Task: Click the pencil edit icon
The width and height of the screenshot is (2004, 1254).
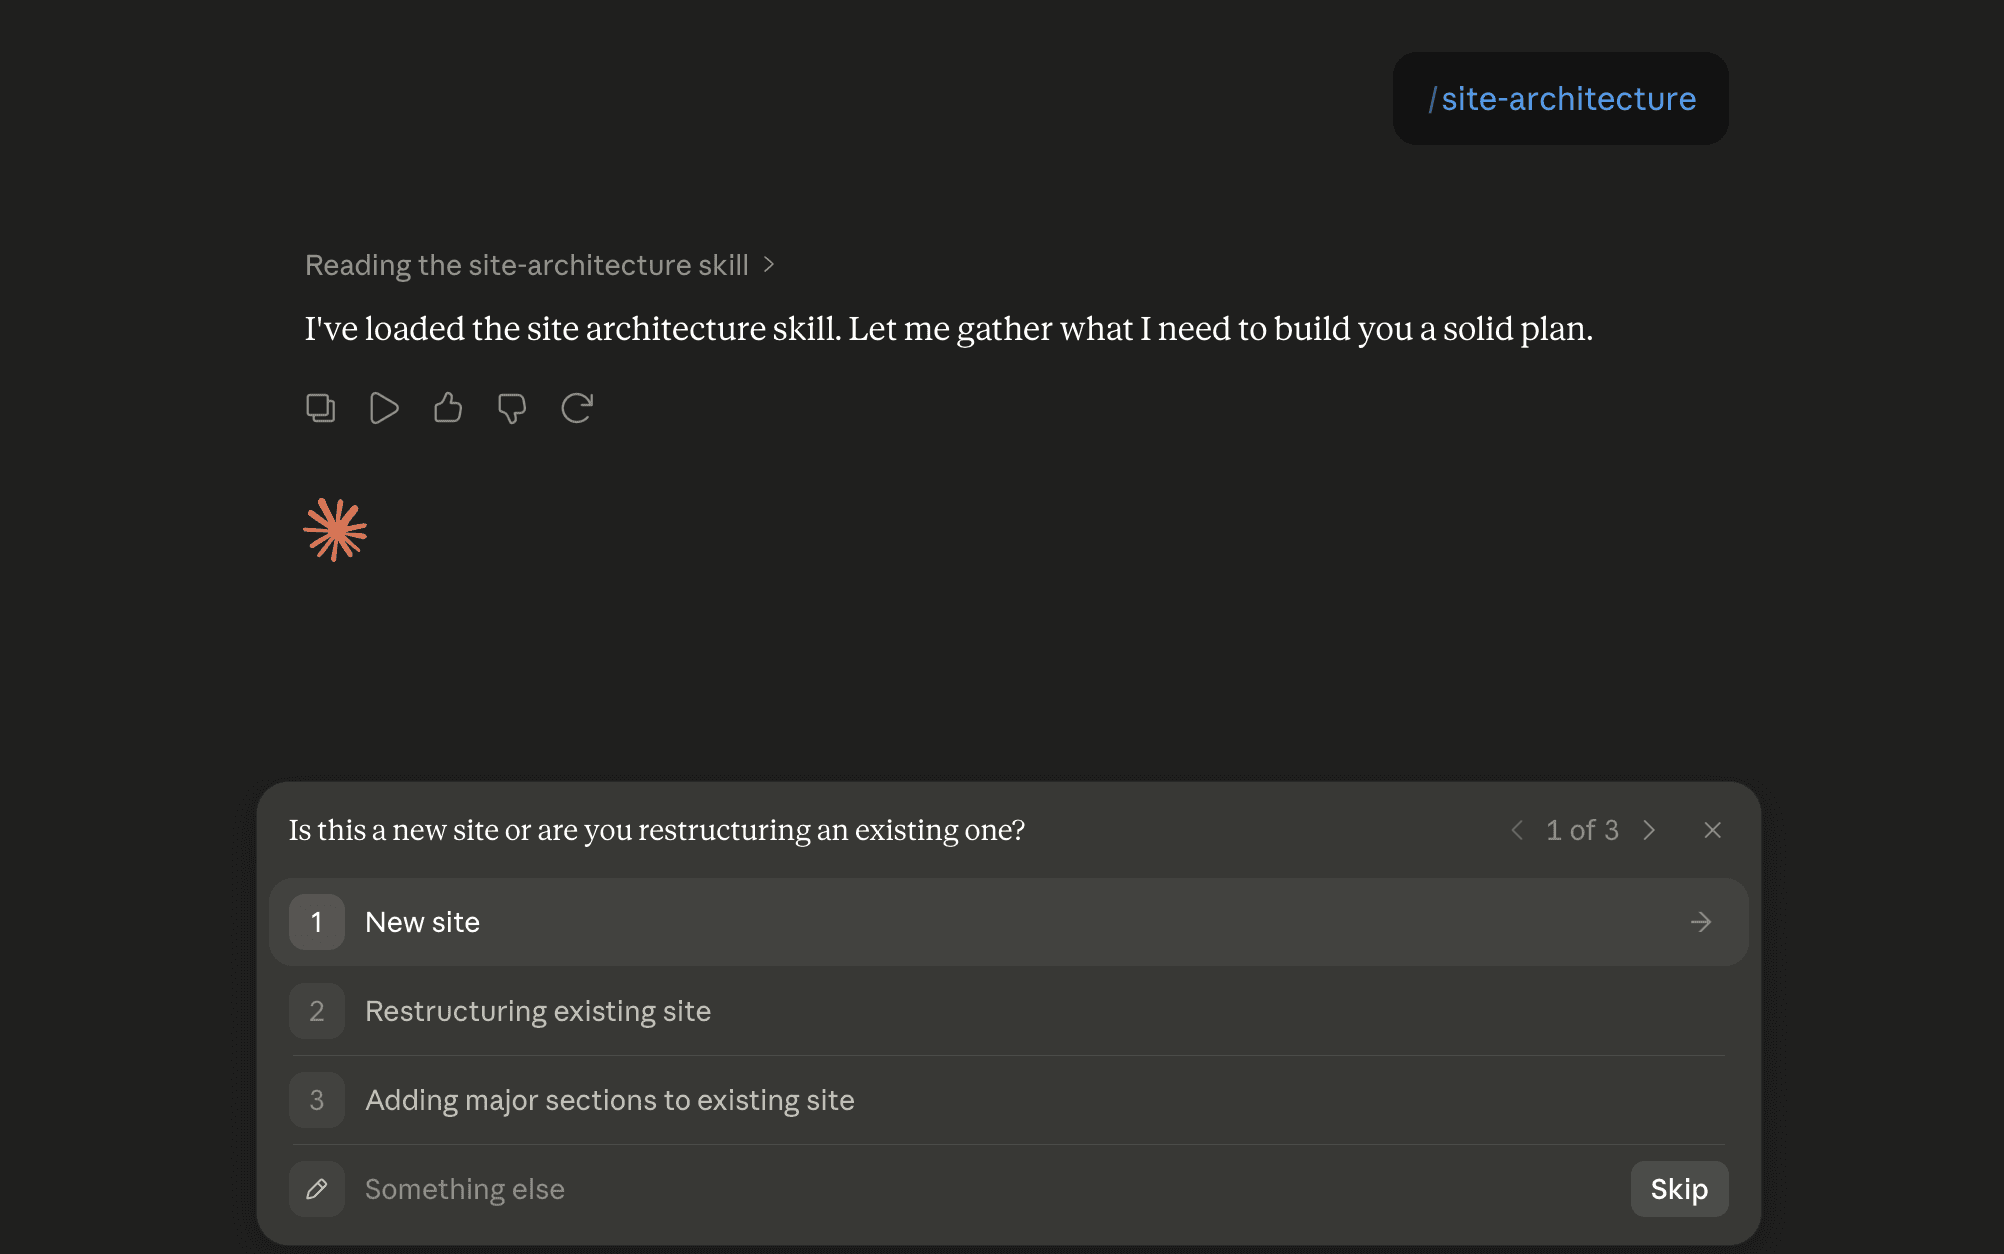Action: (317, 1189)
